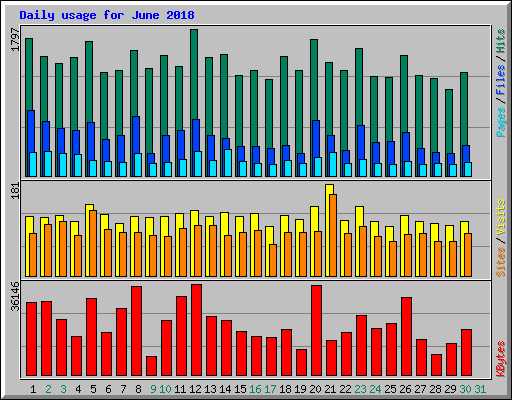Click day label 2 on the axis
This screenshot has height=400, width=512.
coord(48,389)
